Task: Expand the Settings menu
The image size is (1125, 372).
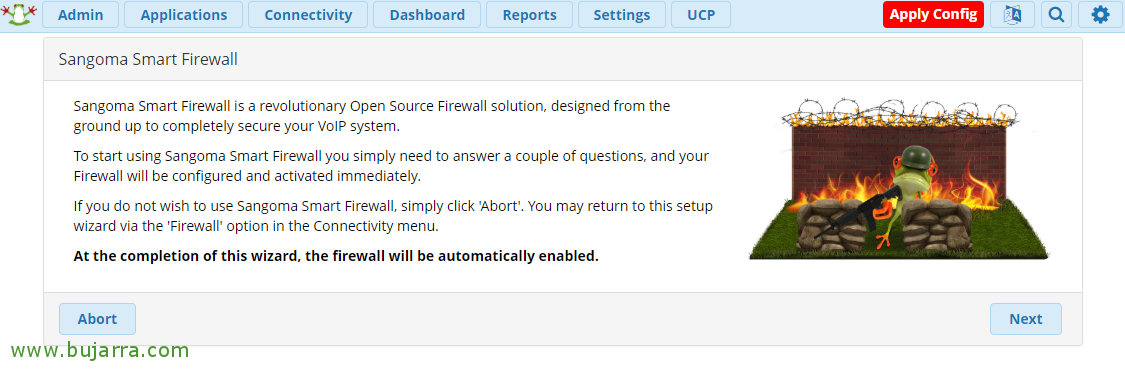Action: tap(621, 14)
